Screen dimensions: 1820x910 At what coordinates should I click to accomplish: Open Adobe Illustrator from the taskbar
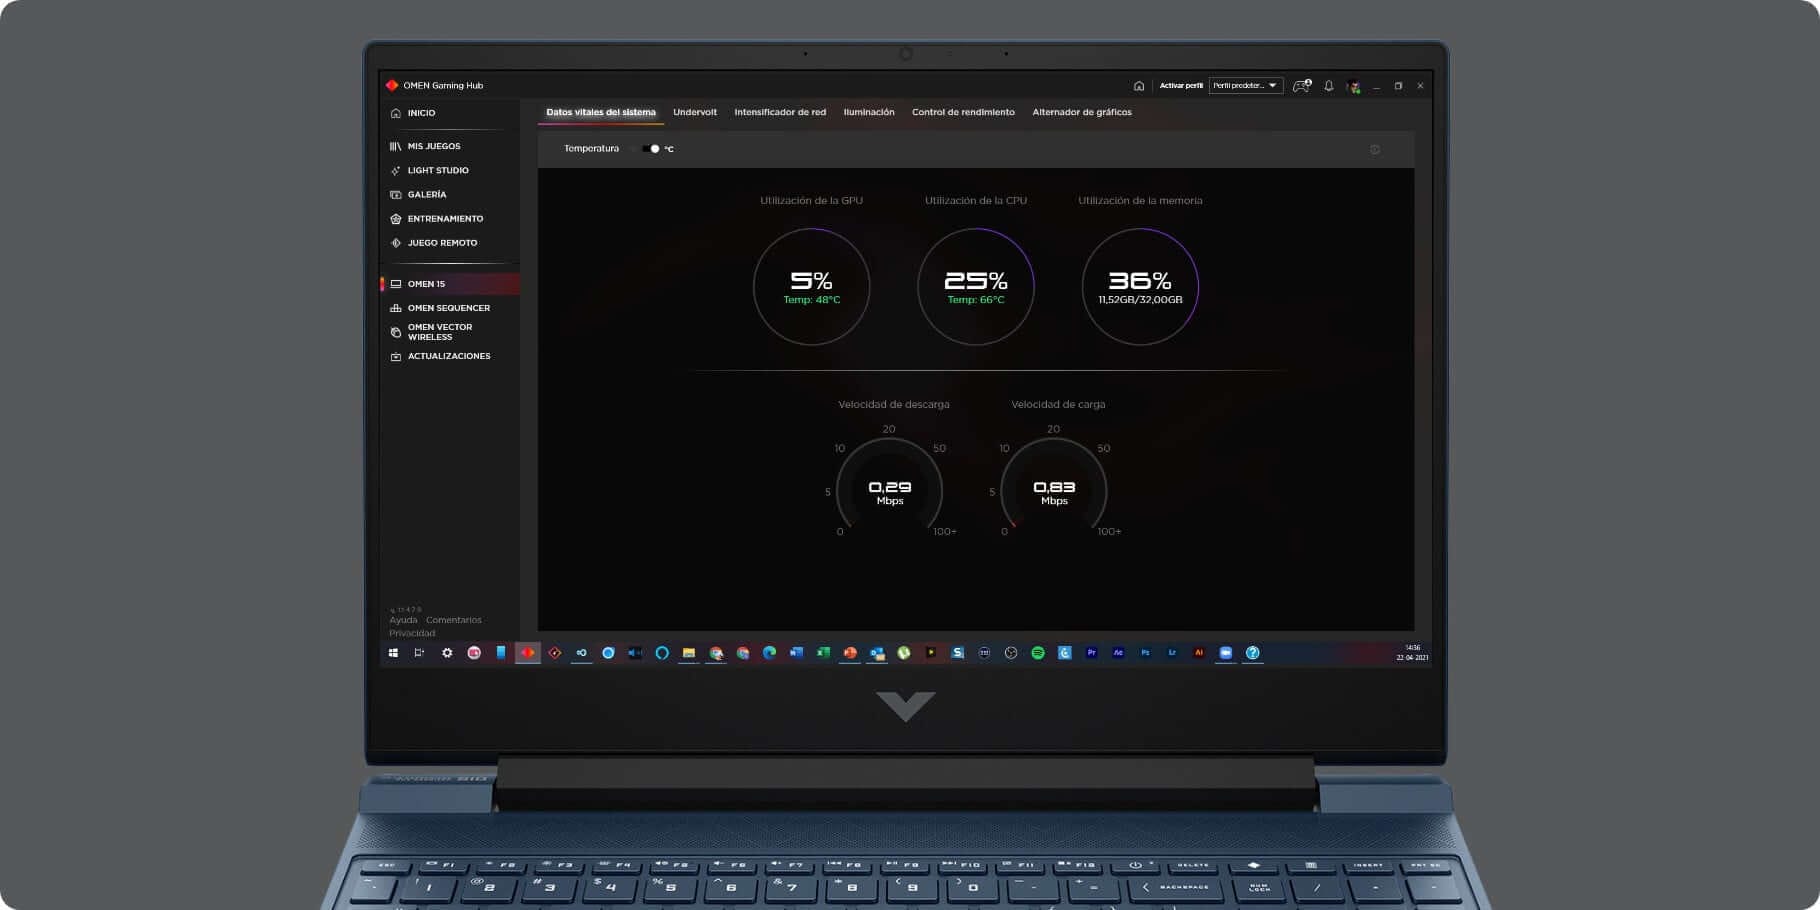click(1199, 653)
